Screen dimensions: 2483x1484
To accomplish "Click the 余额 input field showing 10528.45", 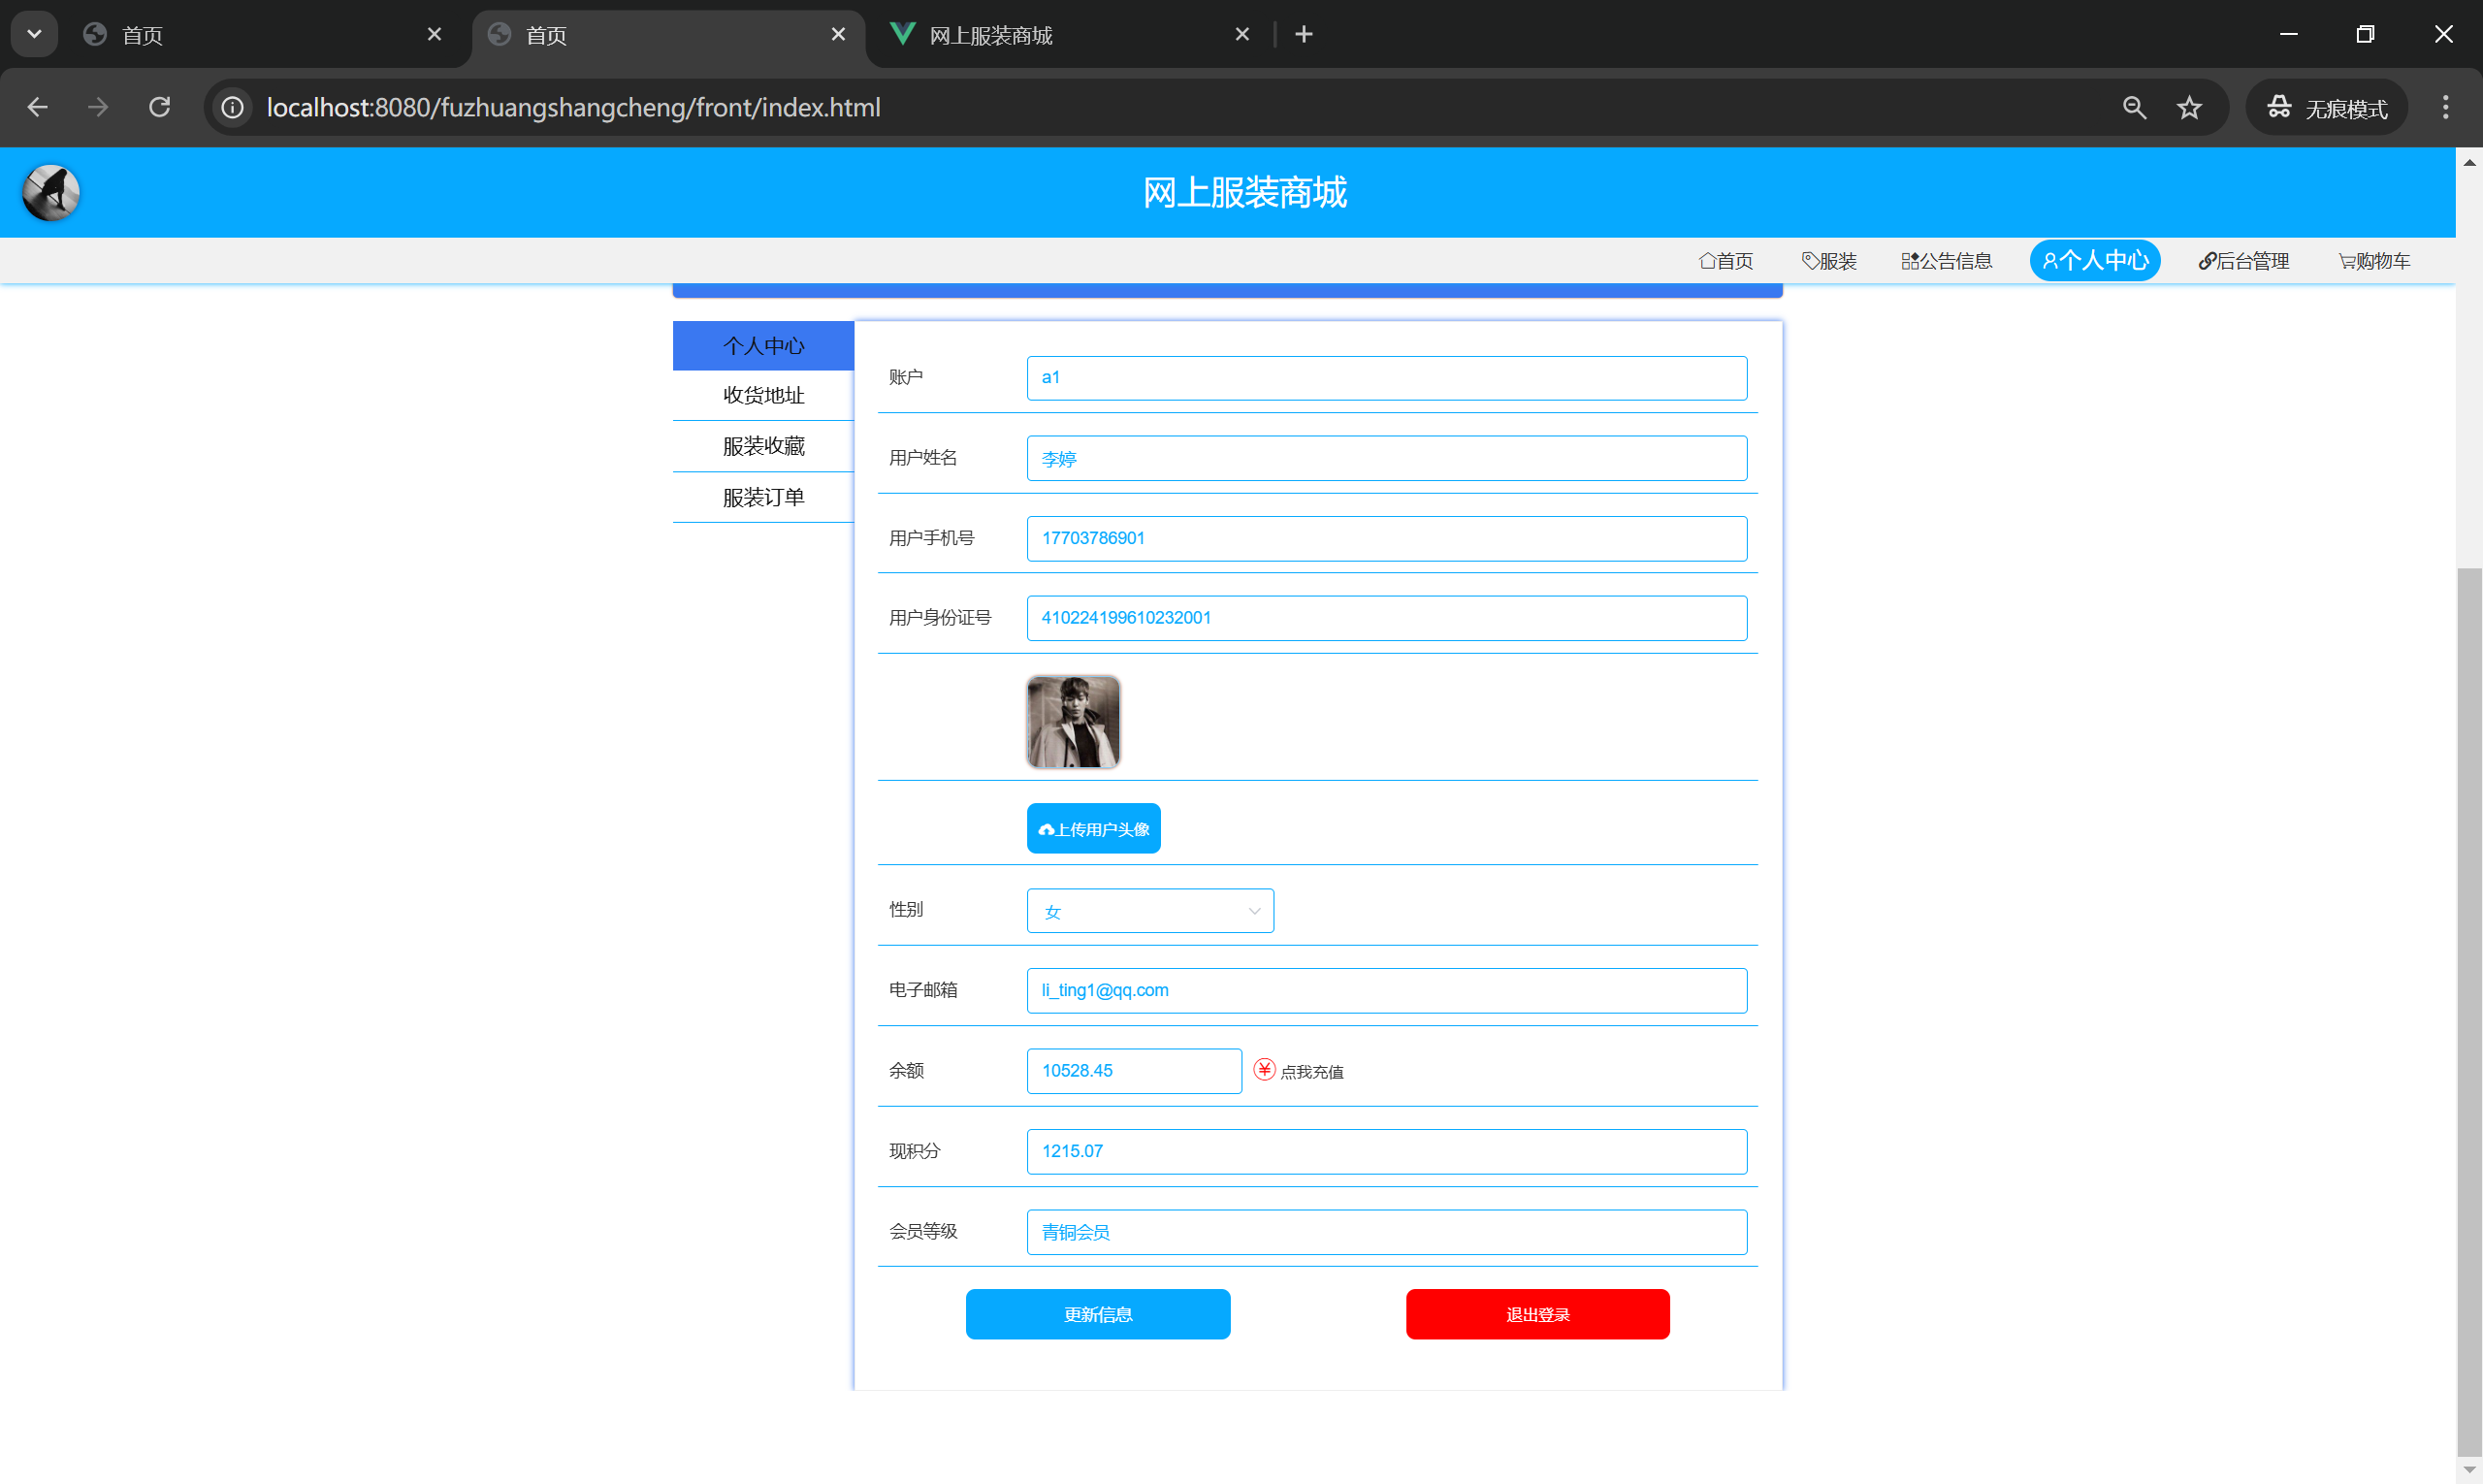I will click(x=1134, y=1071).
